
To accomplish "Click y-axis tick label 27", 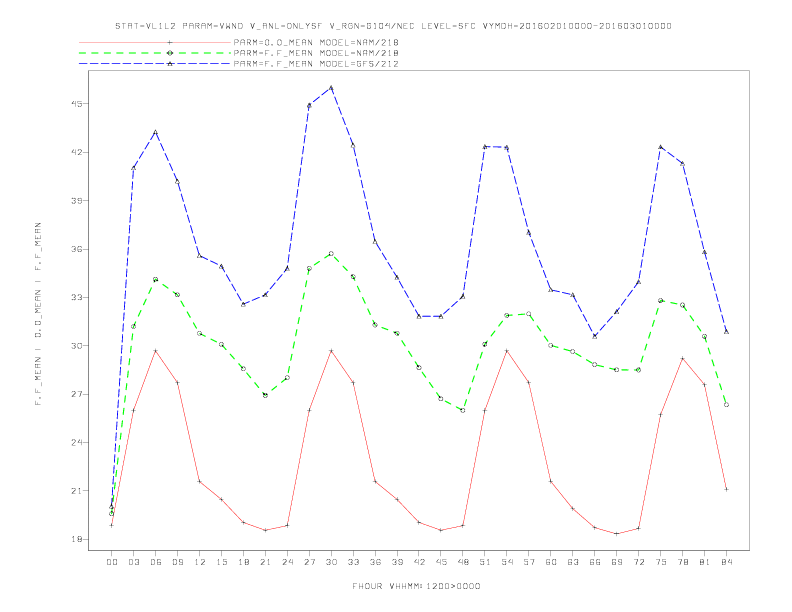I will [x=76, y=394].
